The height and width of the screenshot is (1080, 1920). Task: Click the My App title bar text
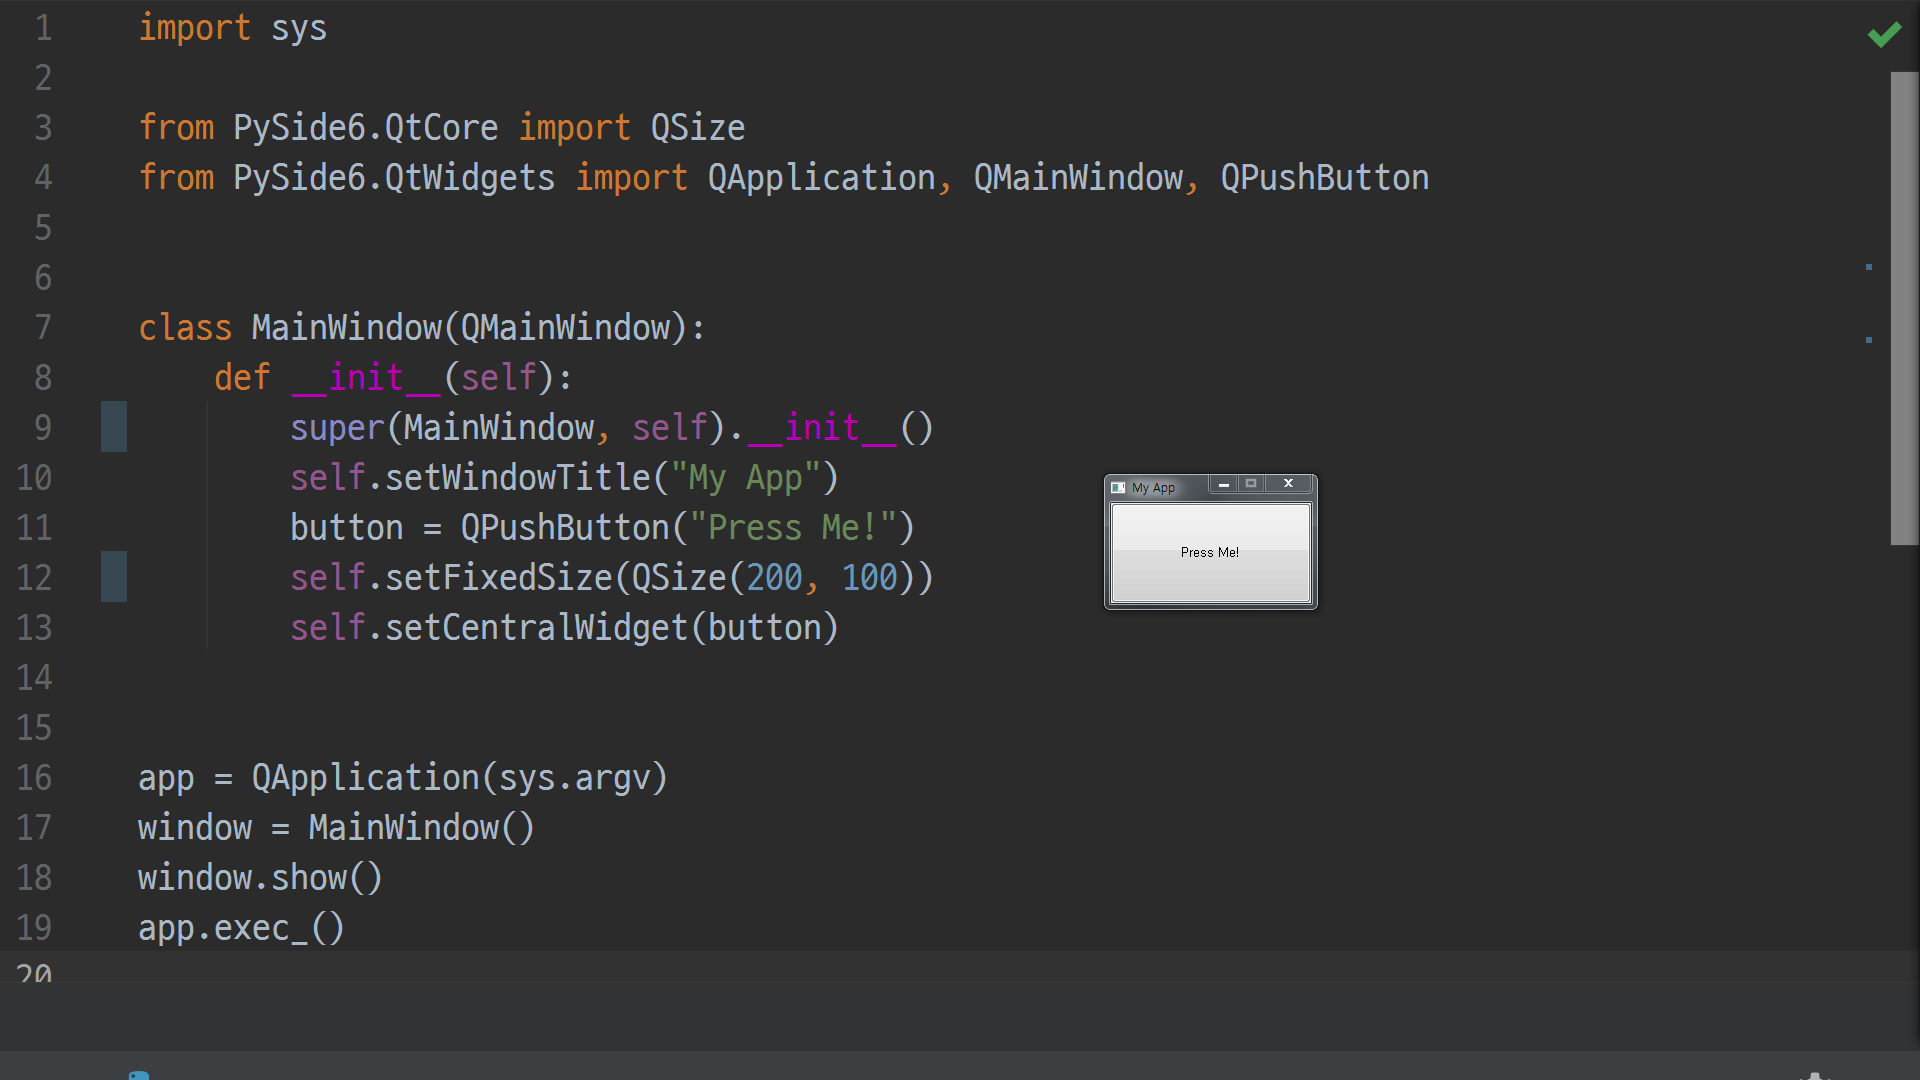(1153, 488)
